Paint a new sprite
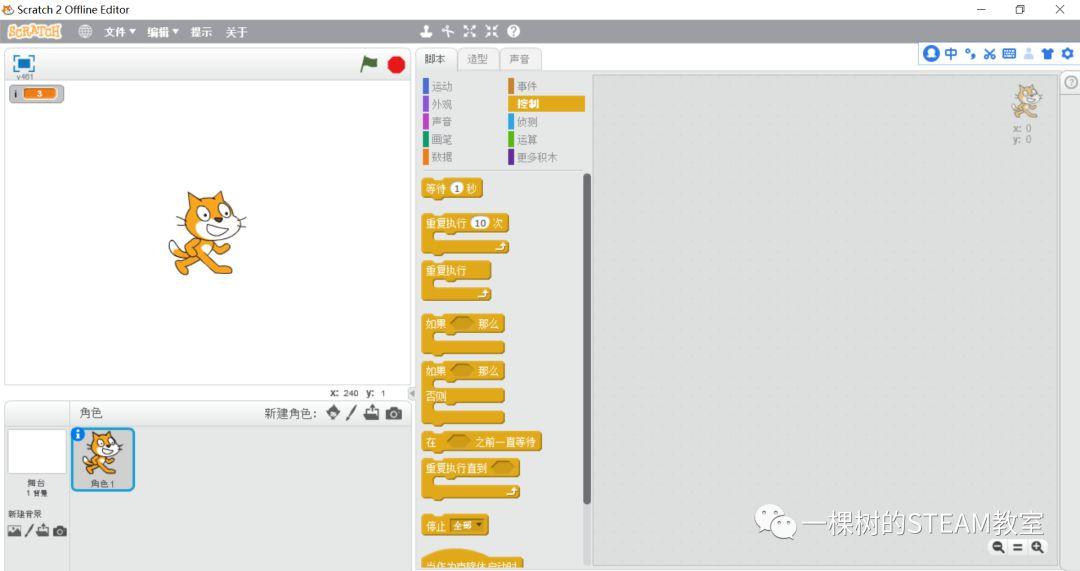The image size is (1080, 571). (x=351, y=413)
